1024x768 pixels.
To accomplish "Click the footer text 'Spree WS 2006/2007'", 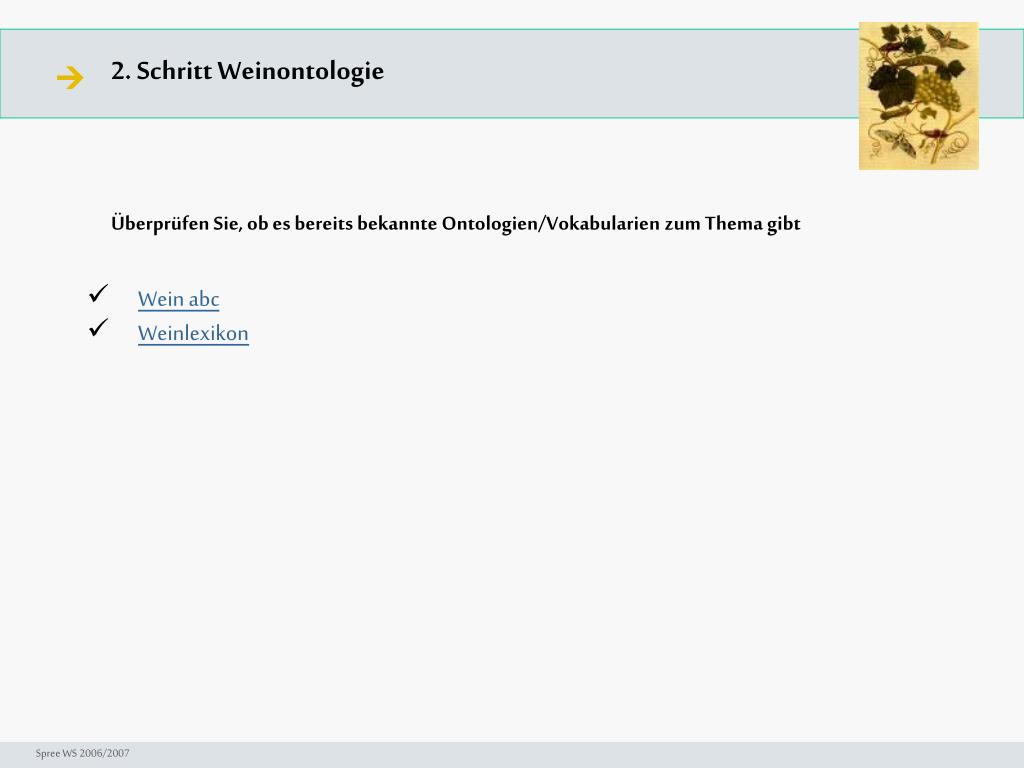I will [x=82, y=753].
